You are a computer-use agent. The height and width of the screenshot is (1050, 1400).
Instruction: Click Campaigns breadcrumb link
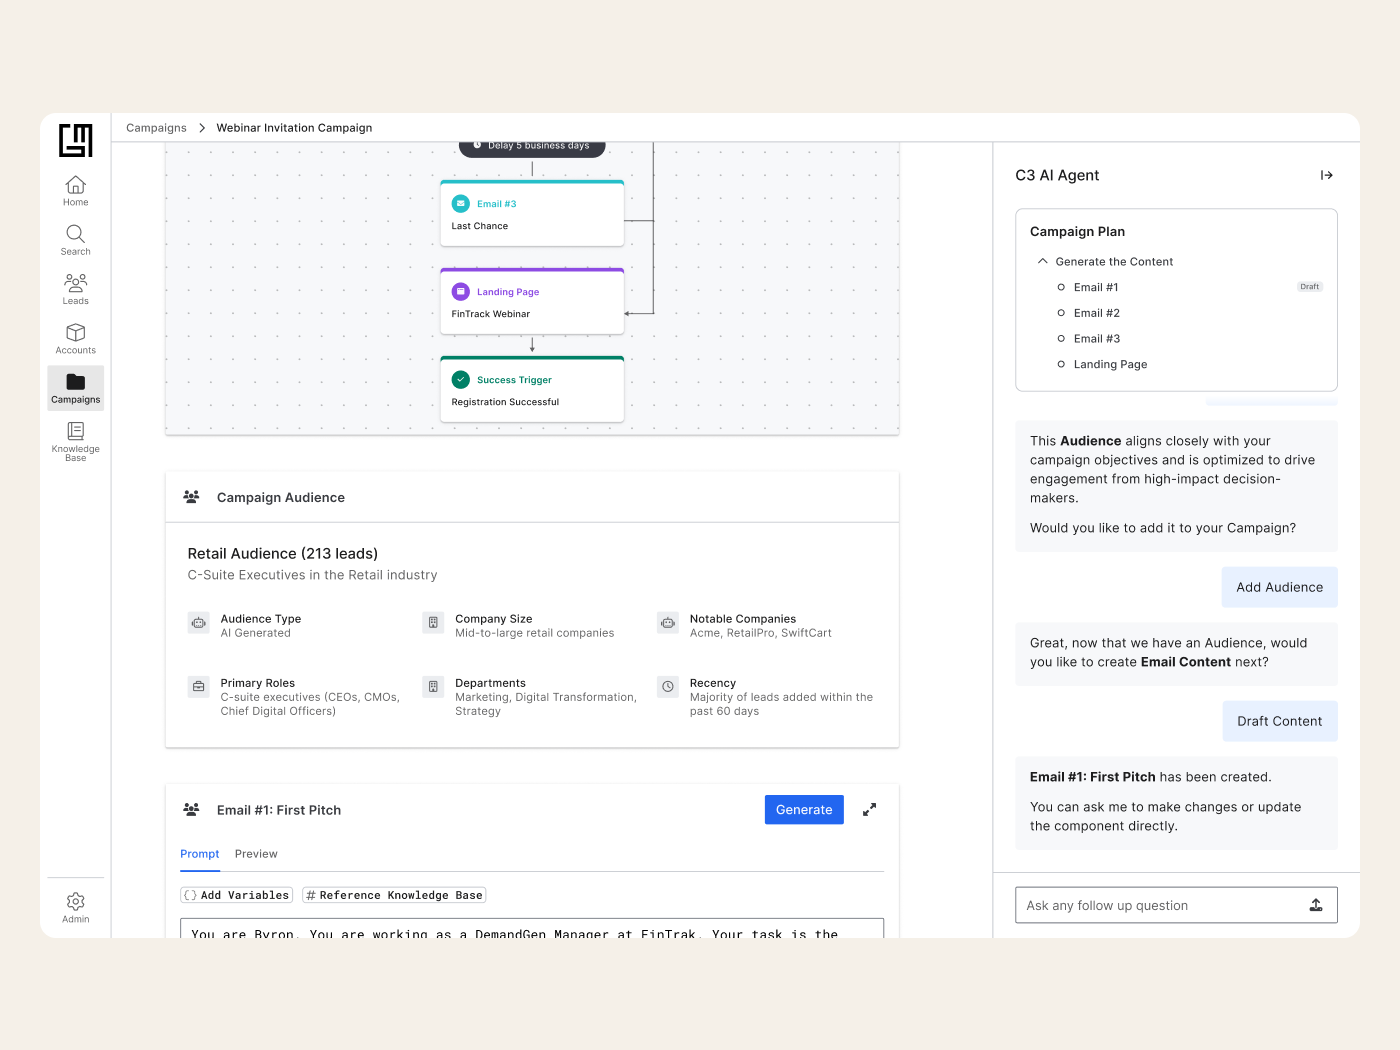[156, 128]
